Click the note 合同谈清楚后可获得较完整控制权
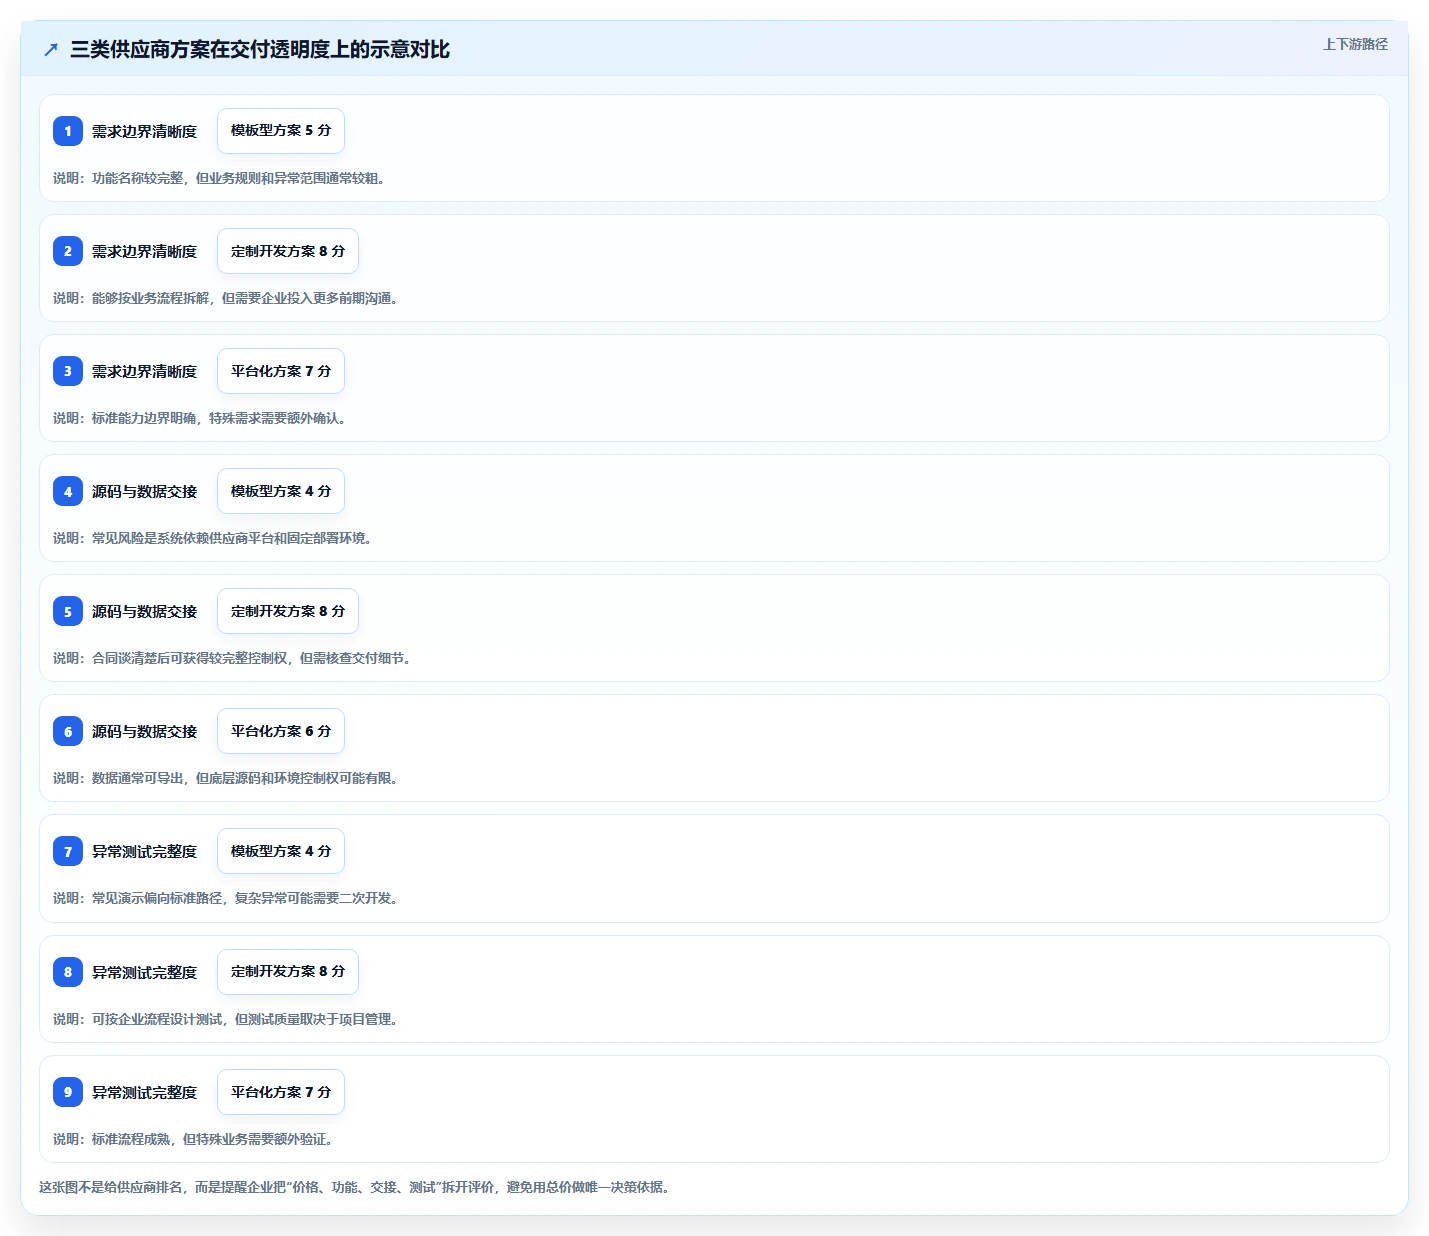This screenshot has height=1236, width=1429. tap(190, 658)
